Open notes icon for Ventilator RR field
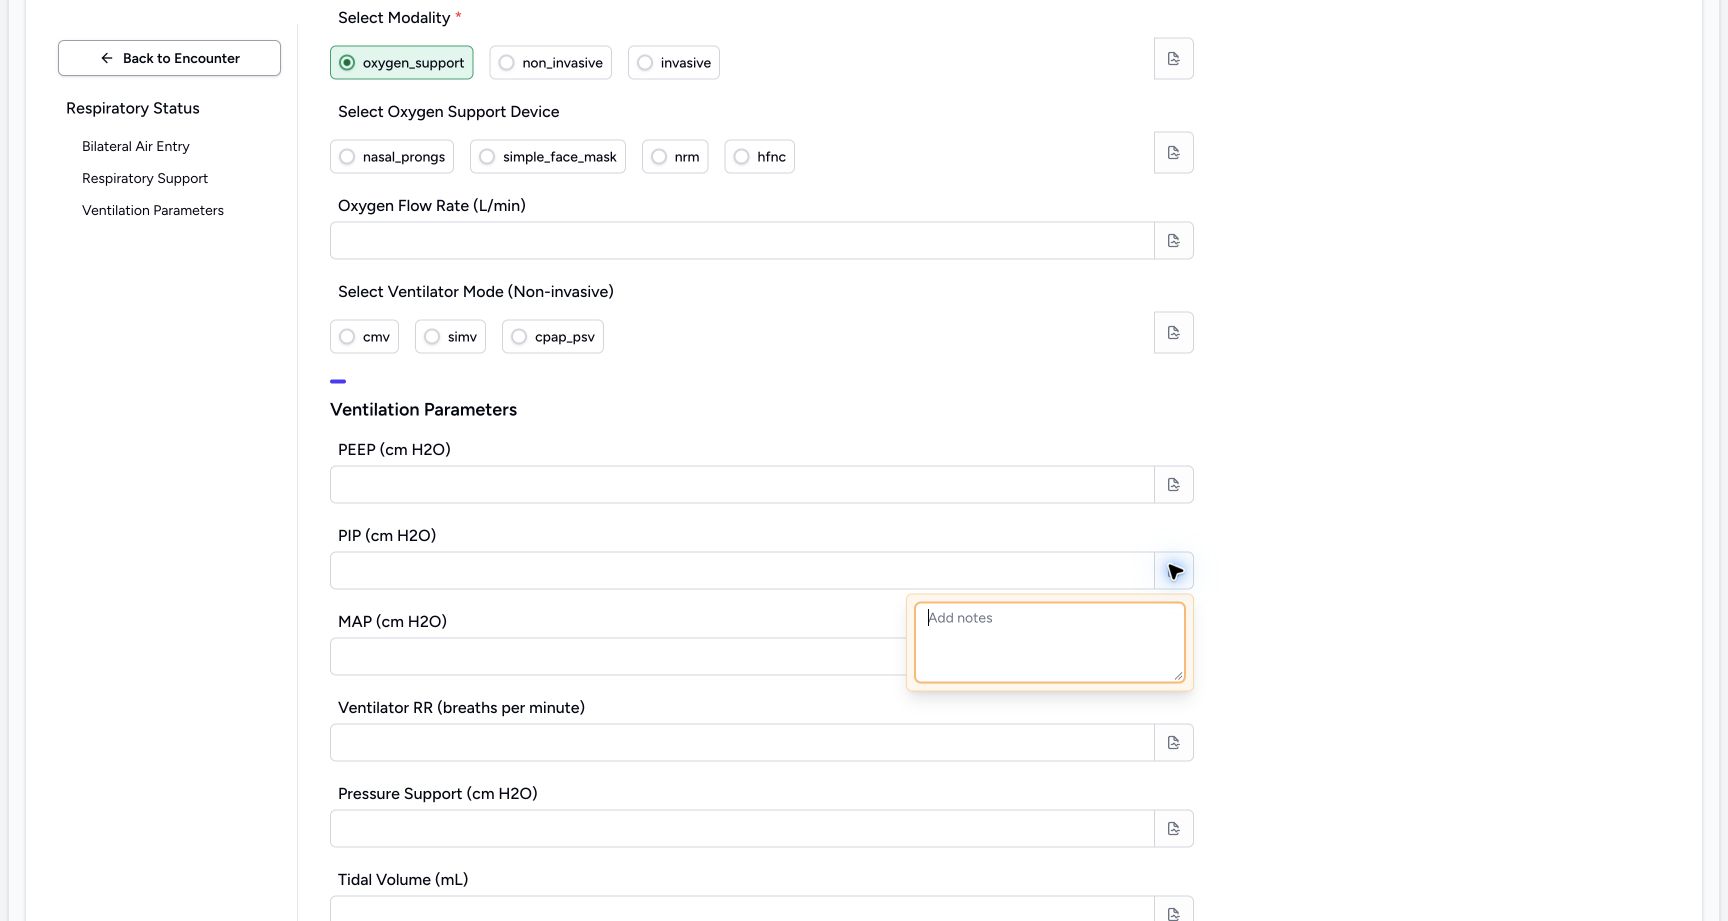1728x921 pixels. (x=1173, y=743)
